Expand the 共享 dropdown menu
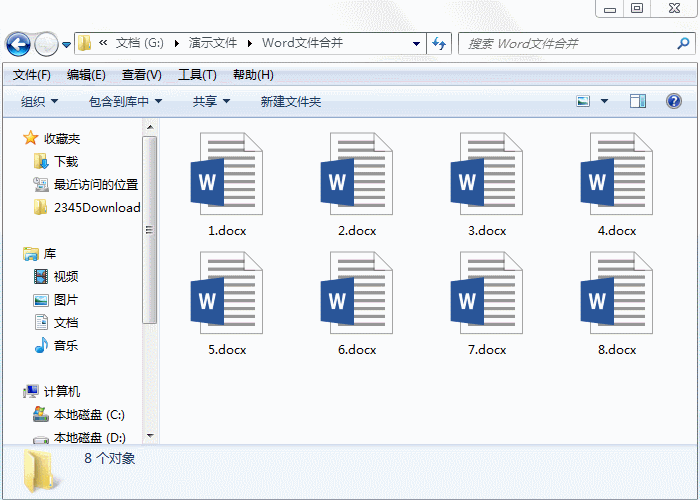This screenshot has height=500, width=700. 226,101
